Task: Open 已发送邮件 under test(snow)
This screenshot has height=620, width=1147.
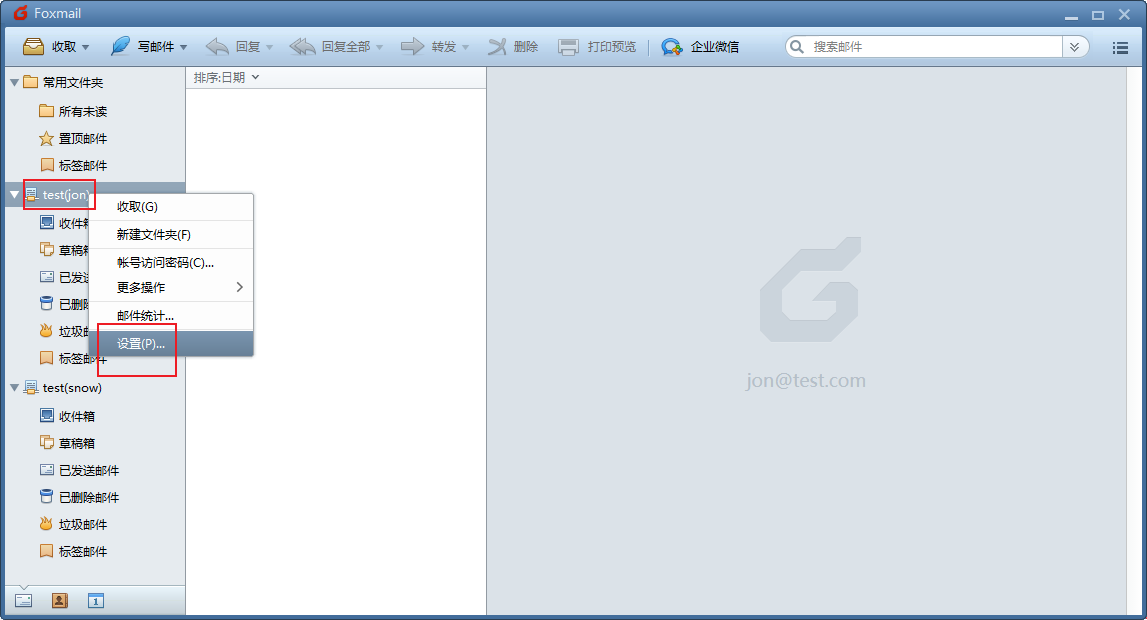Action: point(89,470)
